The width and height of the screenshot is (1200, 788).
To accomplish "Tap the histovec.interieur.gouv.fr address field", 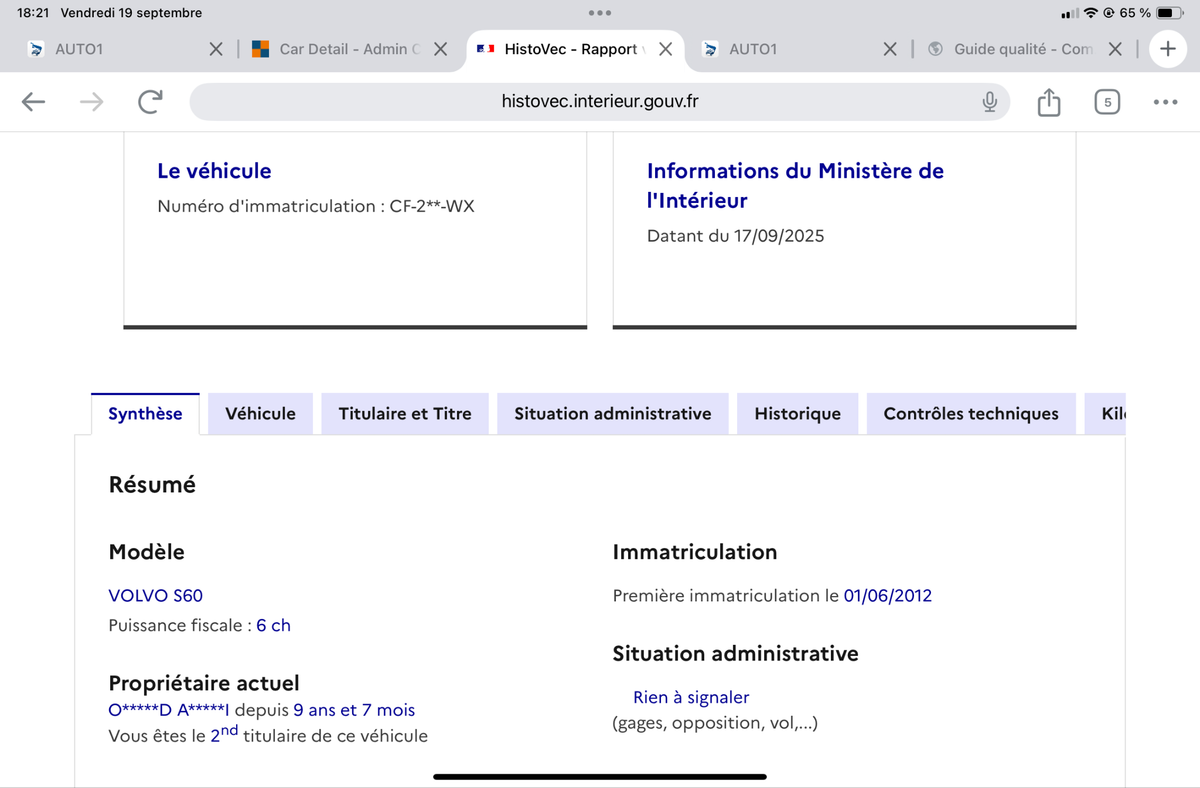I will 600,102.
